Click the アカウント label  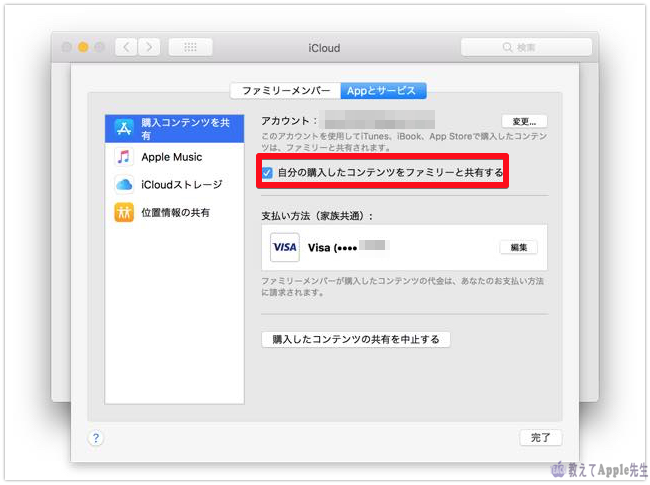pyautogui.click(x=289, y=121)
